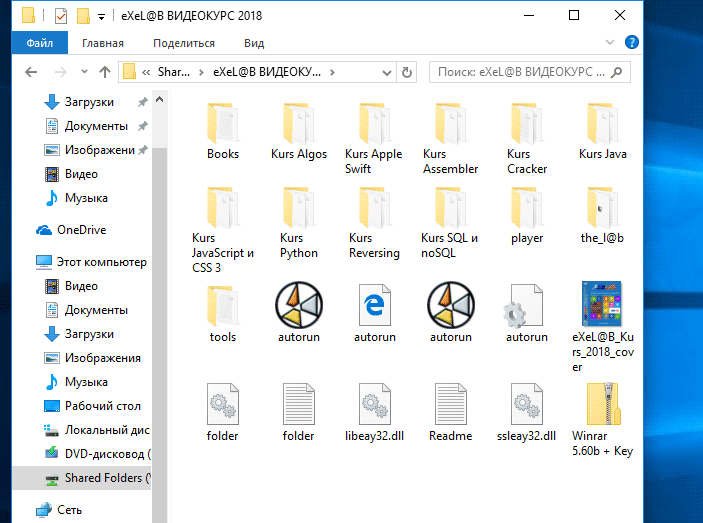
Task: Click the Shar... breadcrumb segment
Action: [174, 72]
